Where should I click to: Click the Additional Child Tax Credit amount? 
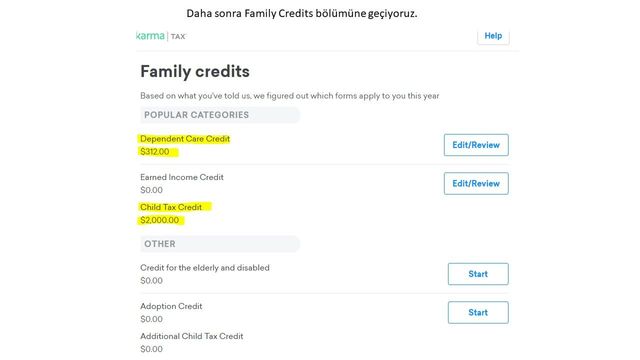(x=151, y=349)
